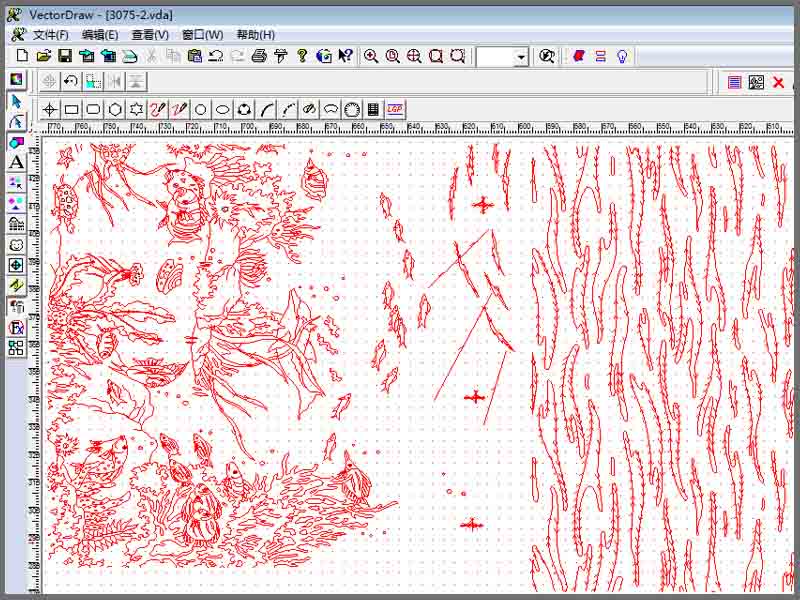This screenshot has height=600, width=800.
Task: Click the Paste clipboard icon
Action: coord(194,56)
